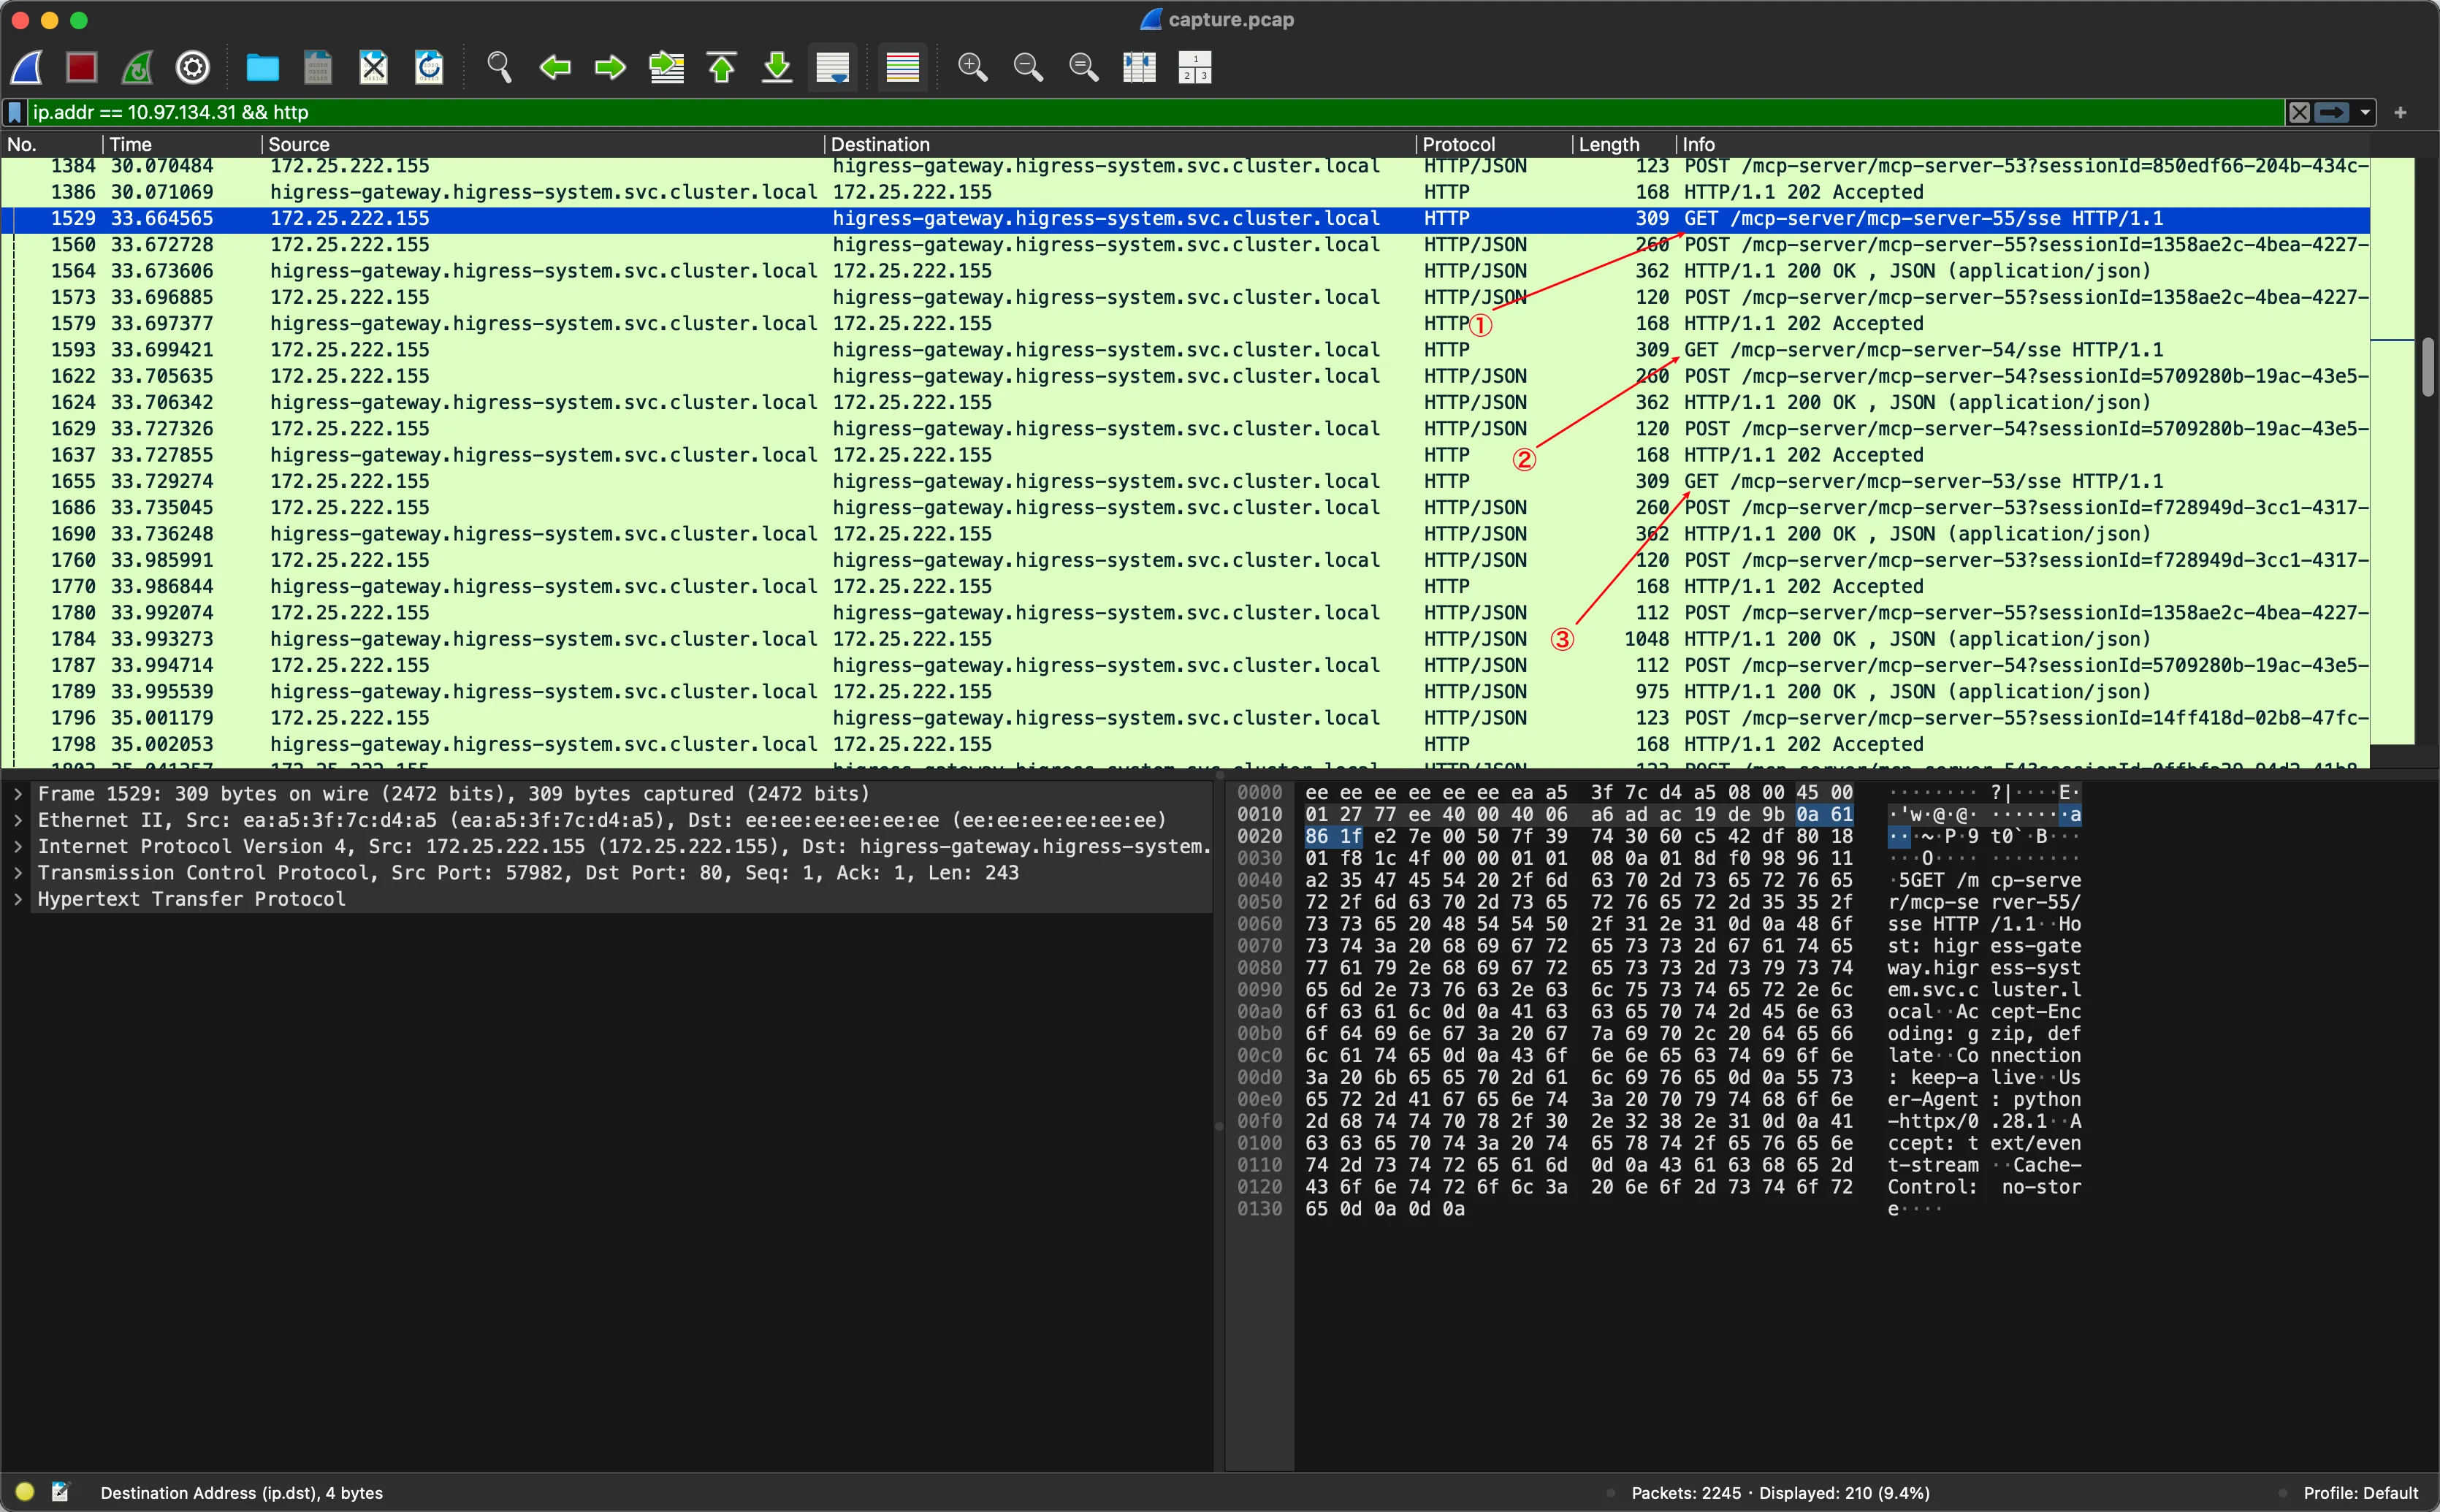Sort by the Destination column header
Viewport: 2440px width, 1512px height.
(1120, 144)
